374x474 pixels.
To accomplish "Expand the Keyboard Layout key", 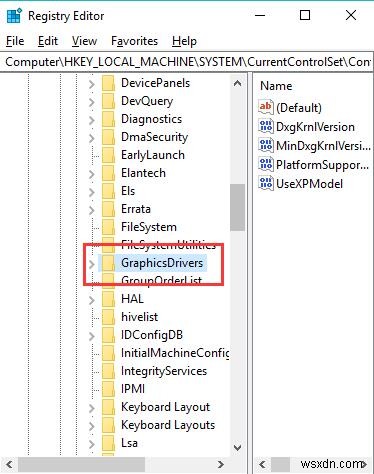I will 92,408.
